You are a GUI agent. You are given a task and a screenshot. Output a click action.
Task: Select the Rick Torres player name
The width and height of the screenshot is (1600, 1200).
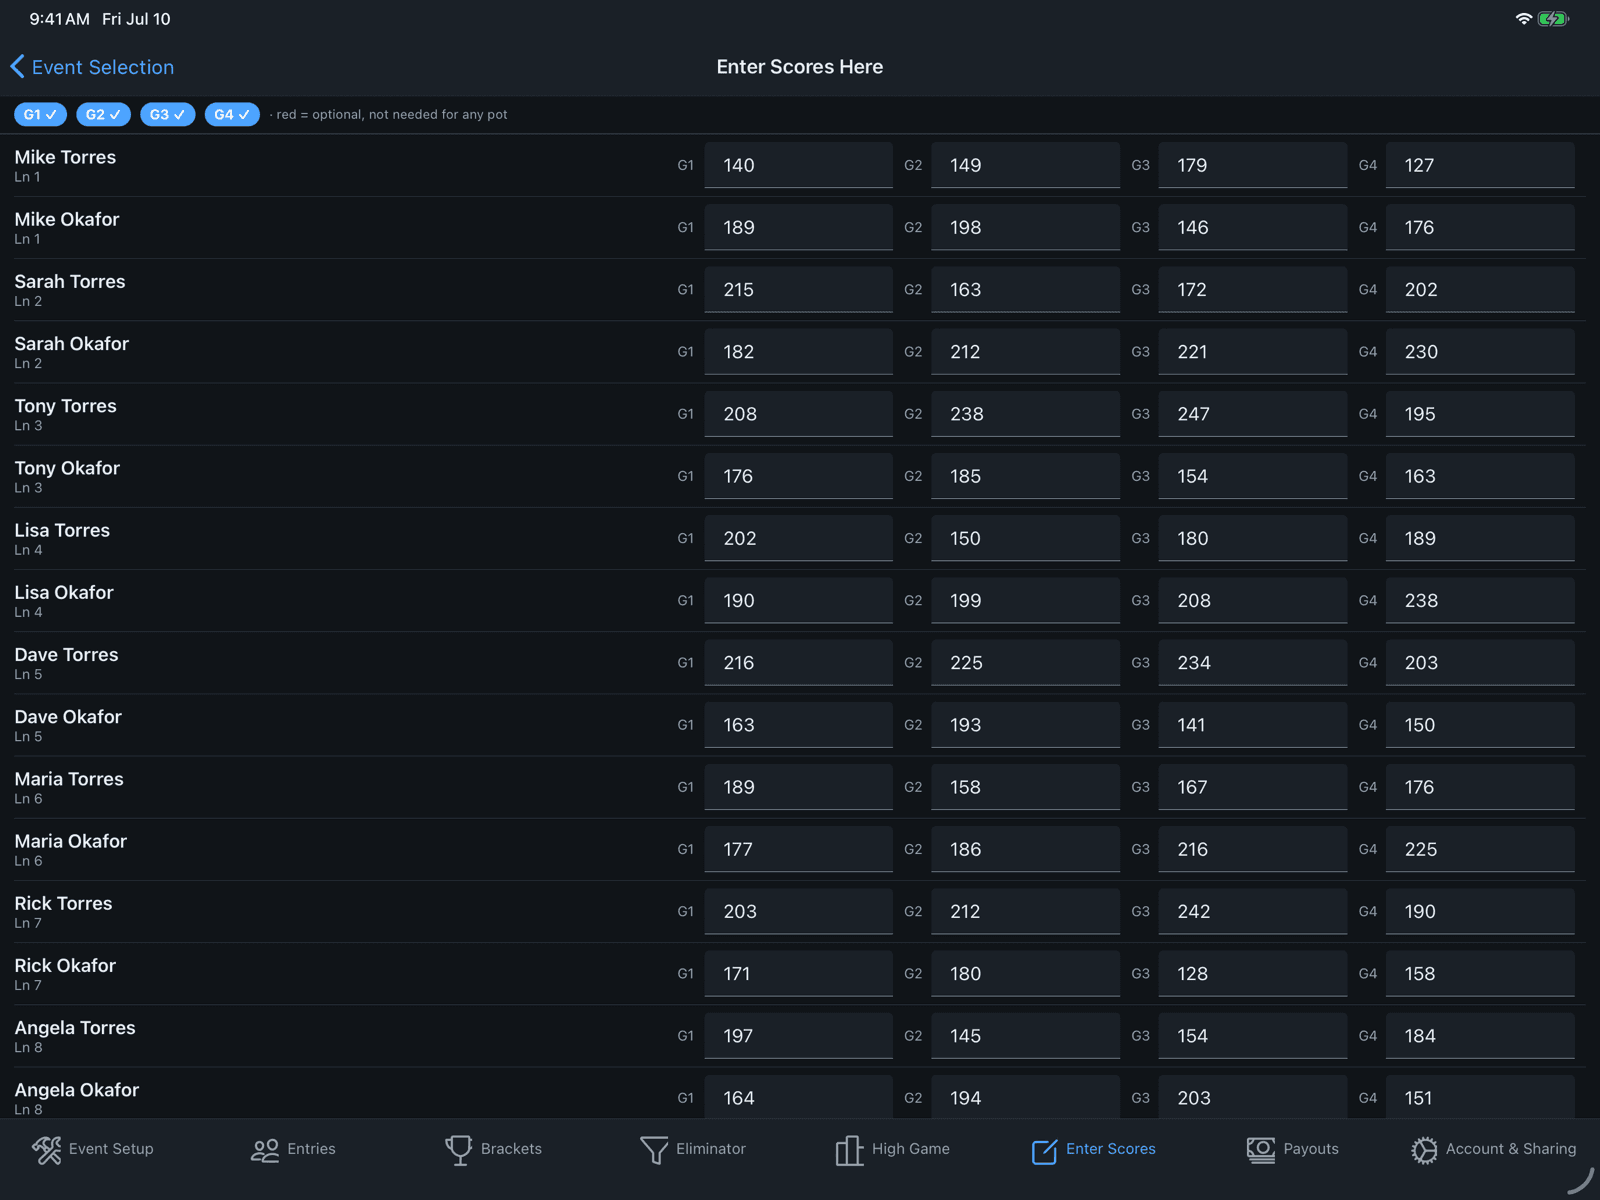tap(63, 903)
